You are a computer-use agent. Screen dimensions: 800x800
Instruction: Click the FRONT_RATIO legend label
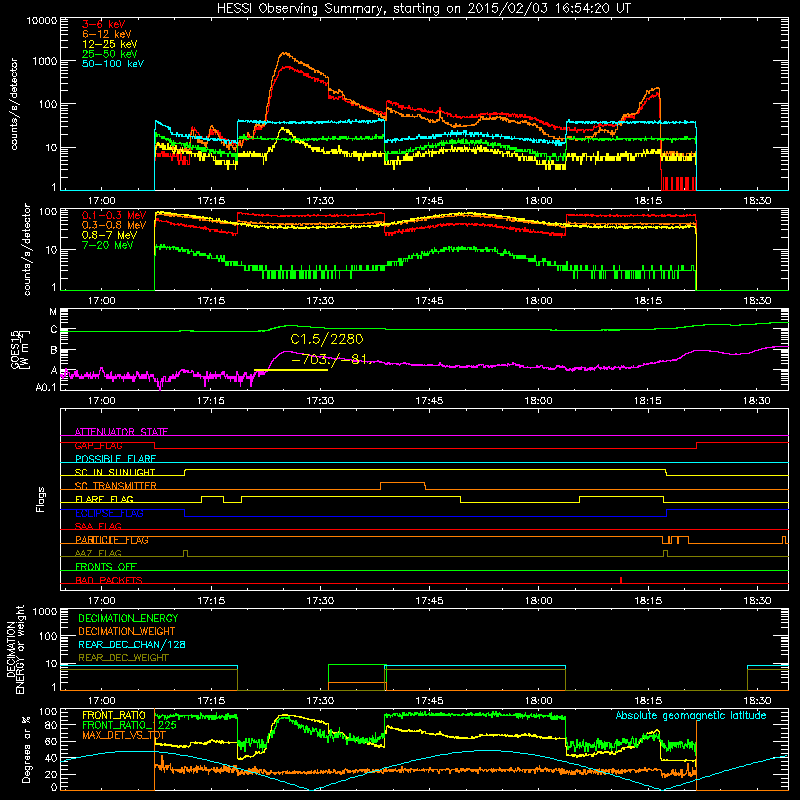[x=113, y=715]
